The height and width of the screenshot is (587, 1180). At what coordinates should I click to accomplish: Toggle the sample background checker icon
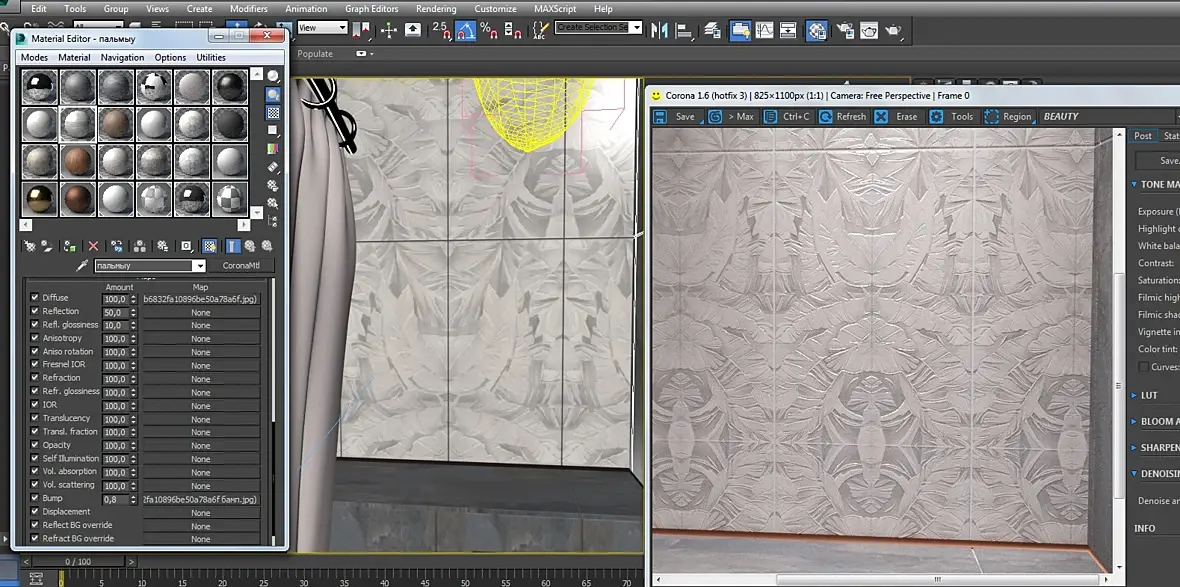[273, 113]
